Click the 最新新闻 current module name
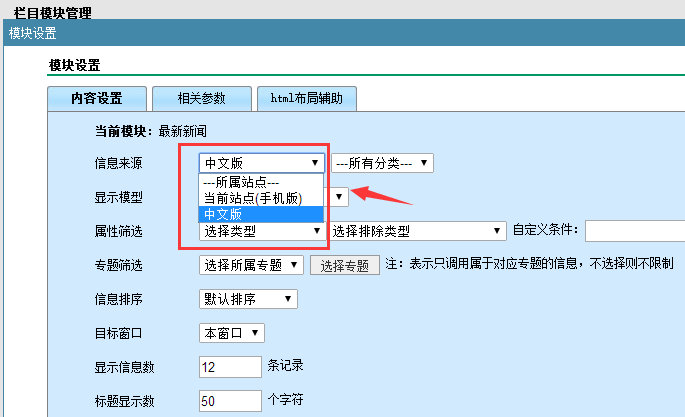685x417 pixels. 183,131
